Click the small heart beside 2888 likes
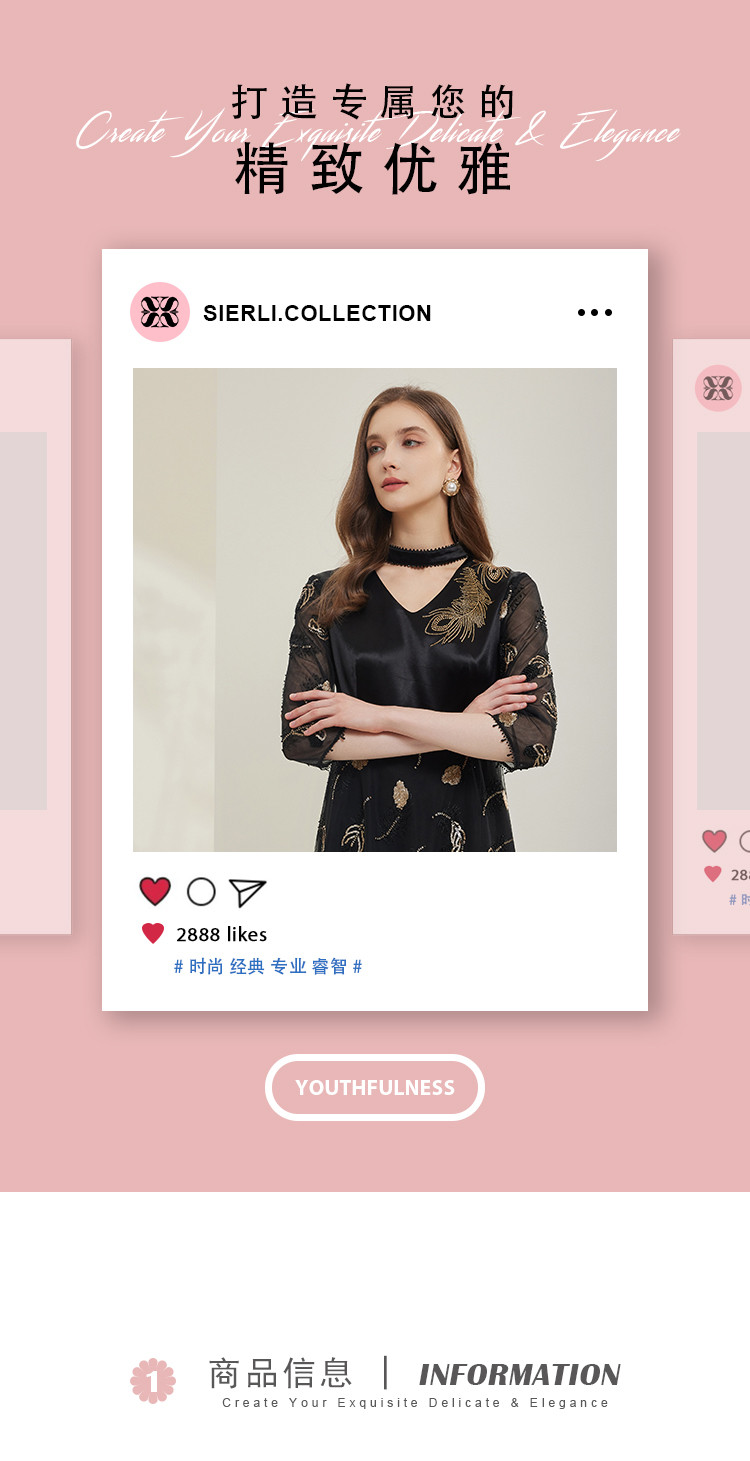This screenshot has width=750, height=1461. pos(153,934)
